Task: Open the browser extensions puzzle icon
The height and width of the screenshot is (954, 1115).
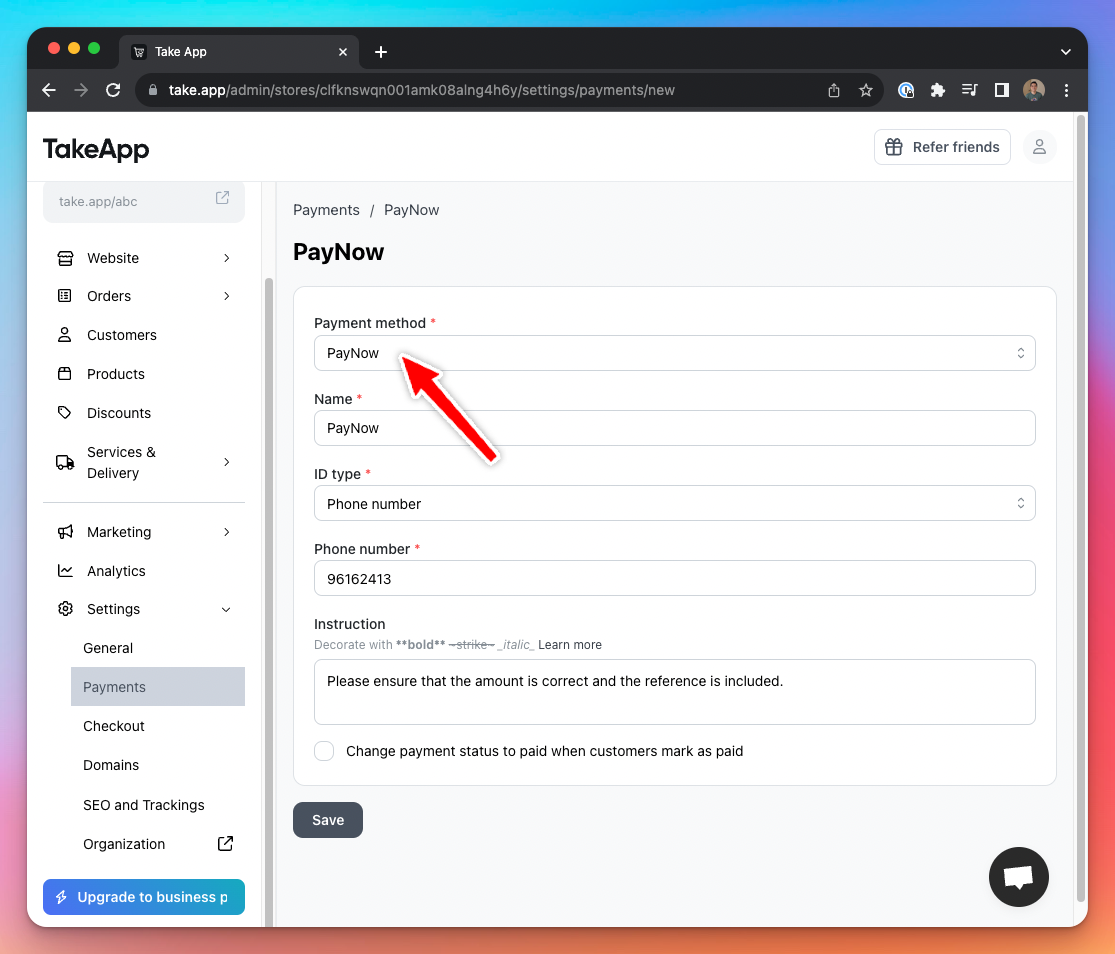Action: click(x=938, y=90)
